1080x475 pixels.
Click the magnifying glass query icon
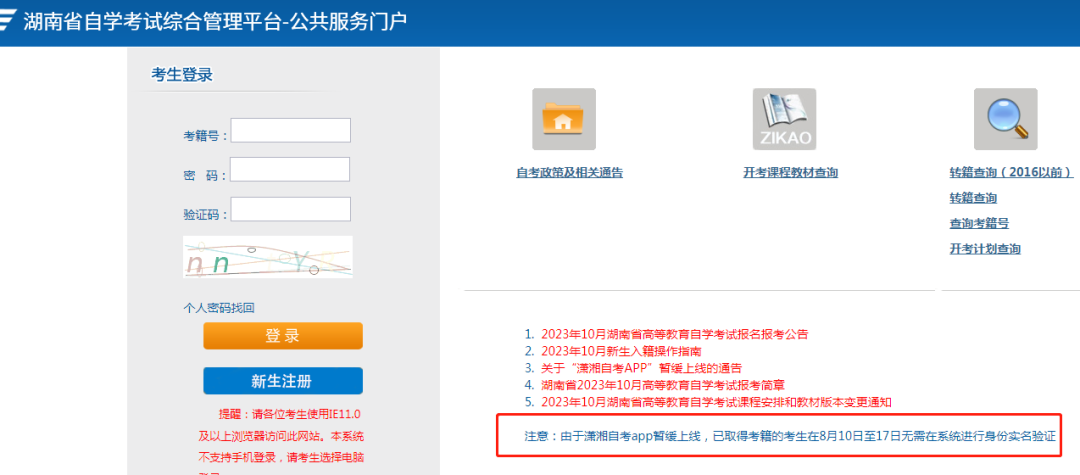[1005, 119]
